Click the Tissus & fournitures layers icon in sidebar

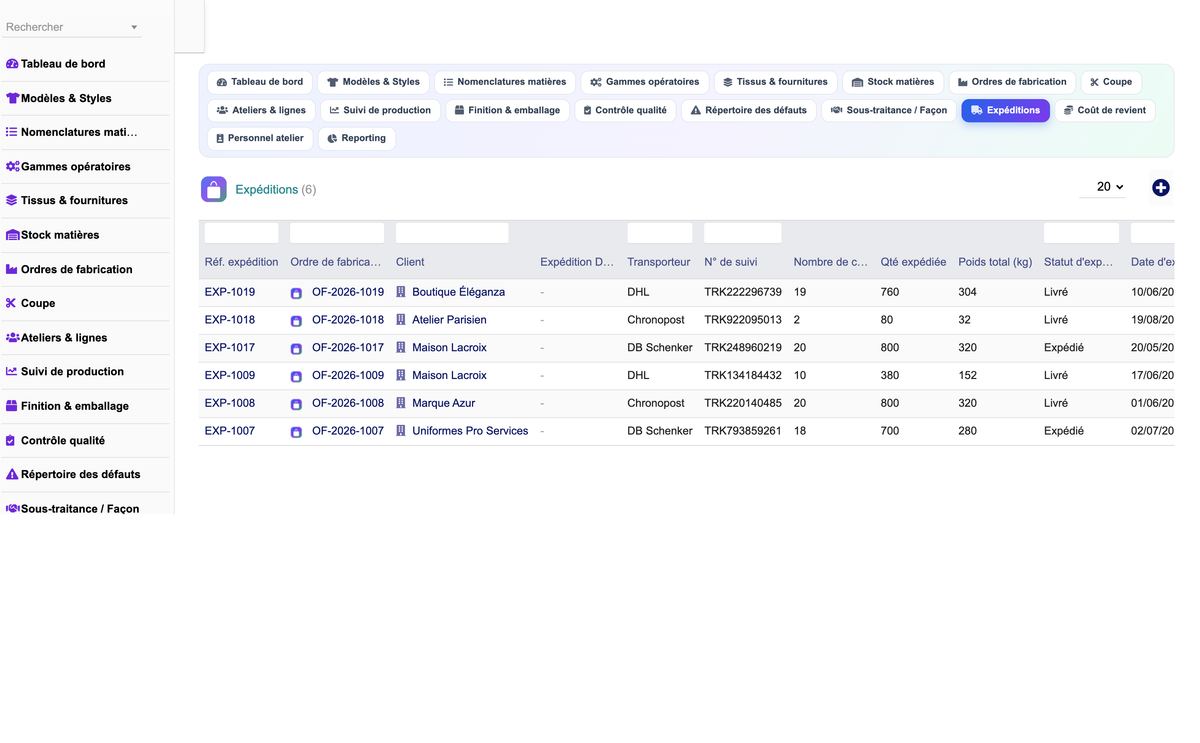tap(12, 200)
